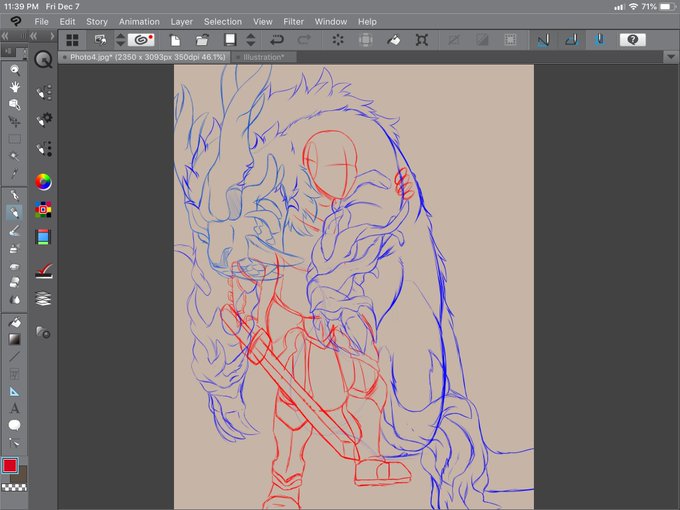The image size is (680, 510).
Task: Open the Color Set palette
Action: click(x=43, y=209)
